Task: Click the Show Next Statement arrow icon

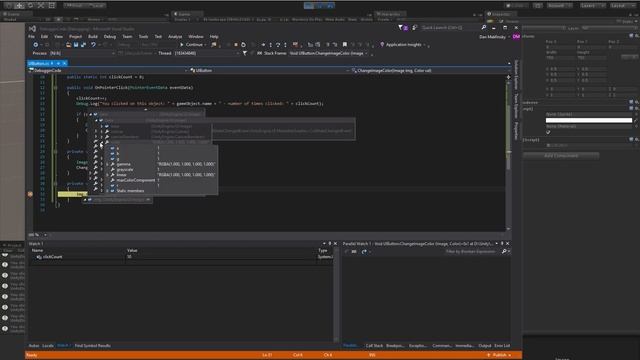Action: [263, 44]
